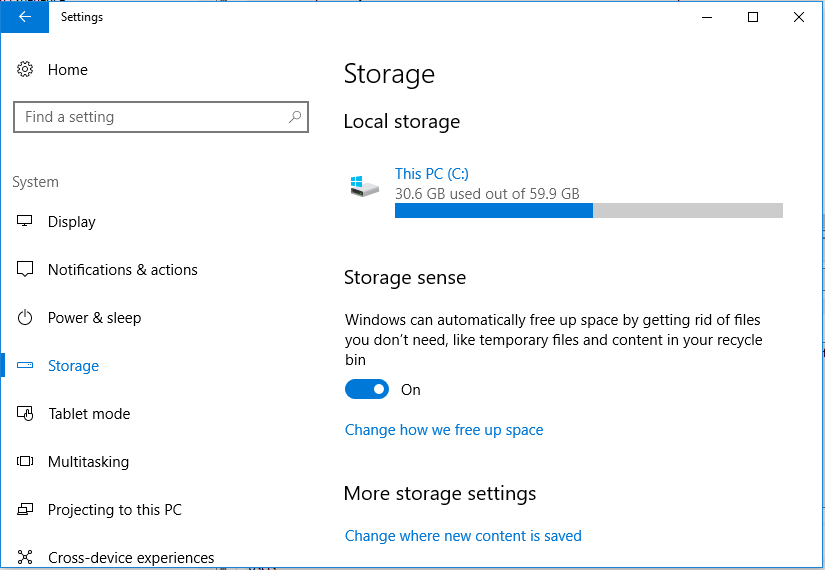Select Display settings label

tap(72, 222)
